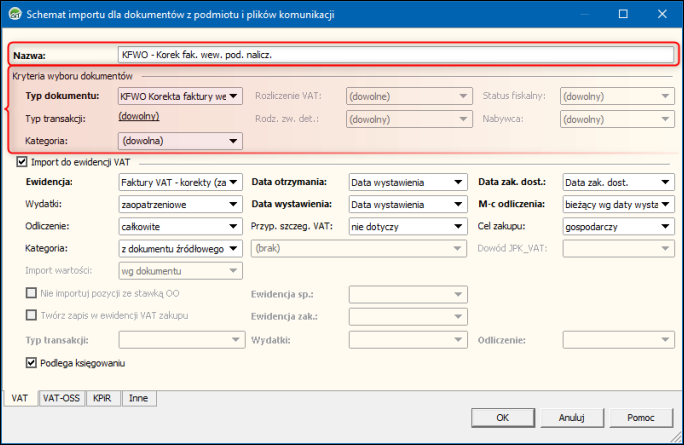
Task: Maximize the import schema dialog window
Action: 623,14
